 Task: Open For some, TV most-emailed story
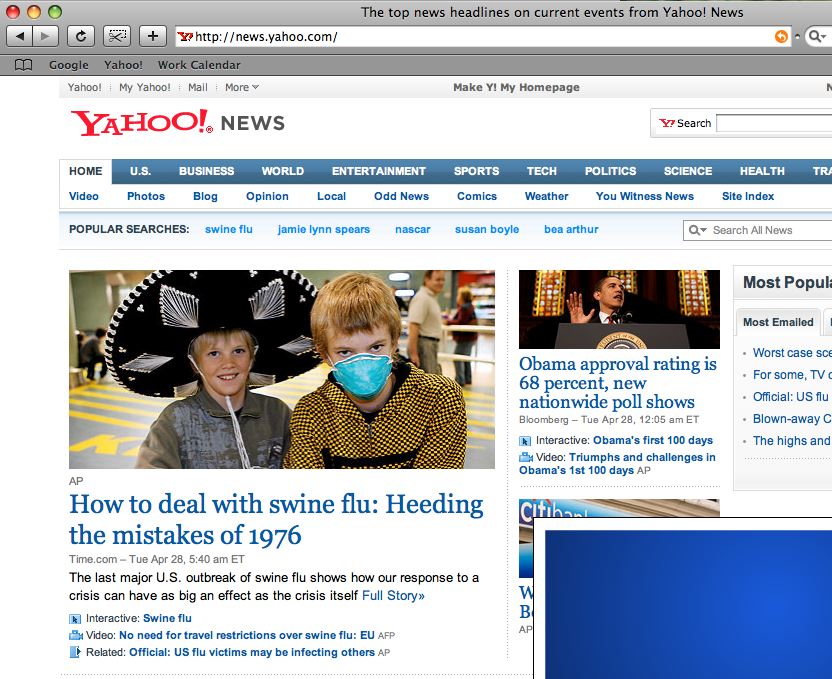click(792, 375)
